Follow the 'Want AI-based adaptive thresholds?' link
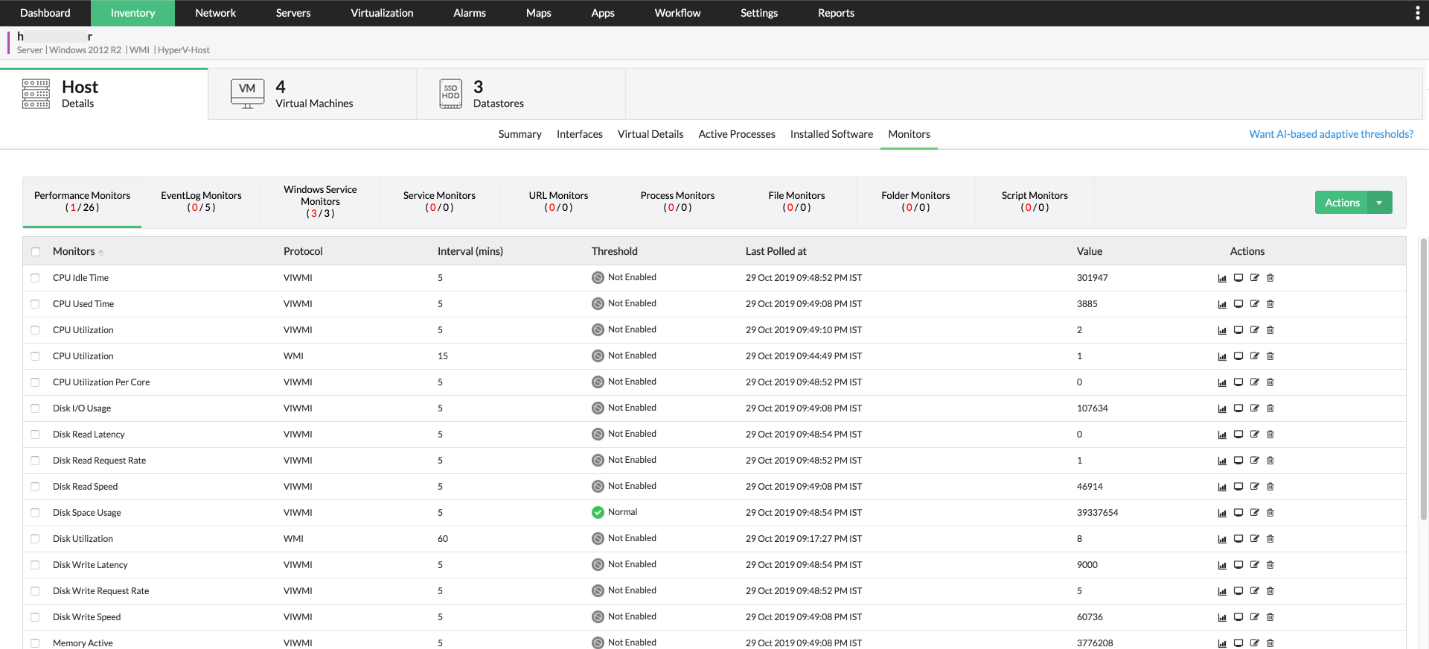The image size is (1429, 649). (x=1330, y=134)
